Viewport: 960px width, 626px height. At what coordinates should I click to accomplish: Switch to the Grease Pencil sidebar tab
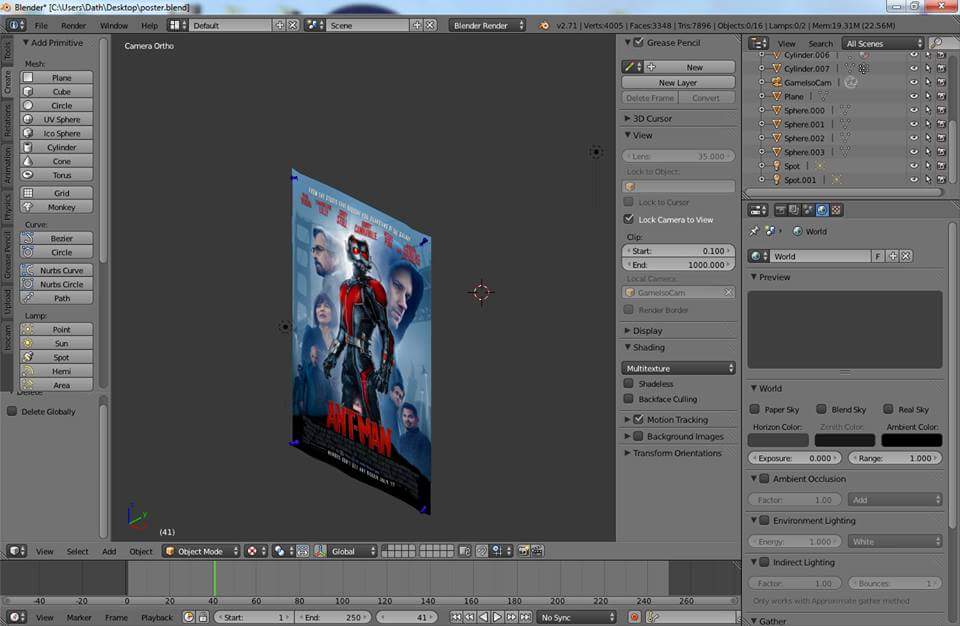[7, 255]
